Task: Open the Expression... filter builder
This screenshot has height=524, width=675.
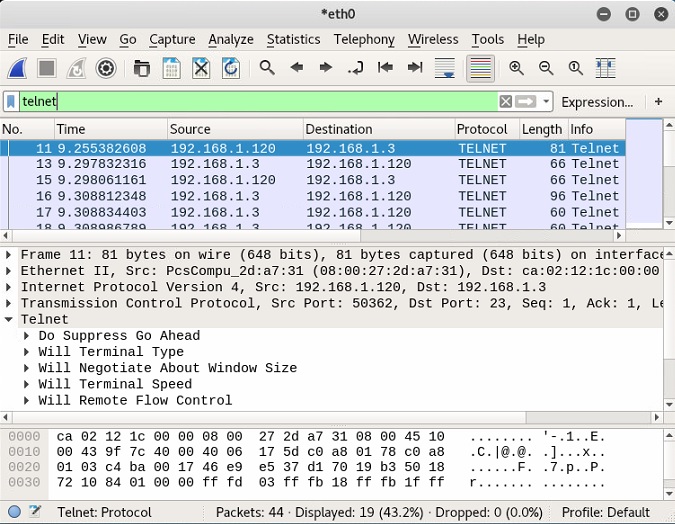Action: pos(597,102)
